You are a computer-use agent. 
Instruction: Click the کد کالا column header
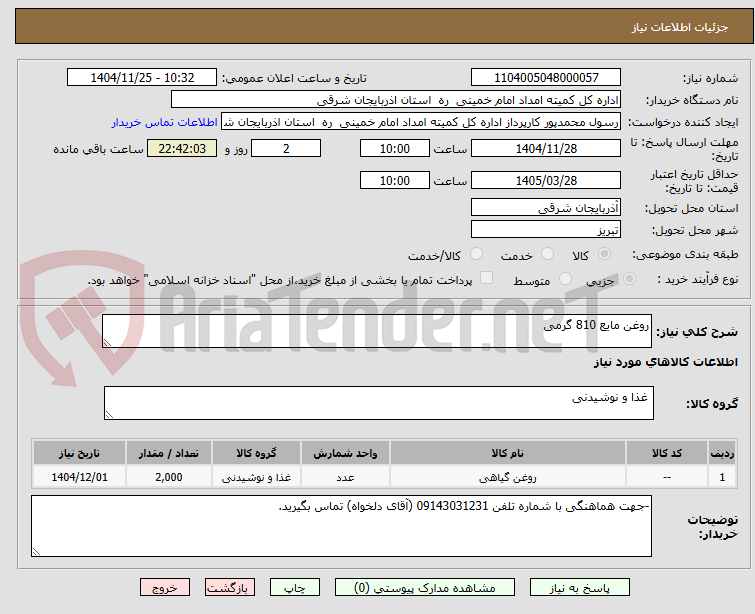[x=667, y=453]
